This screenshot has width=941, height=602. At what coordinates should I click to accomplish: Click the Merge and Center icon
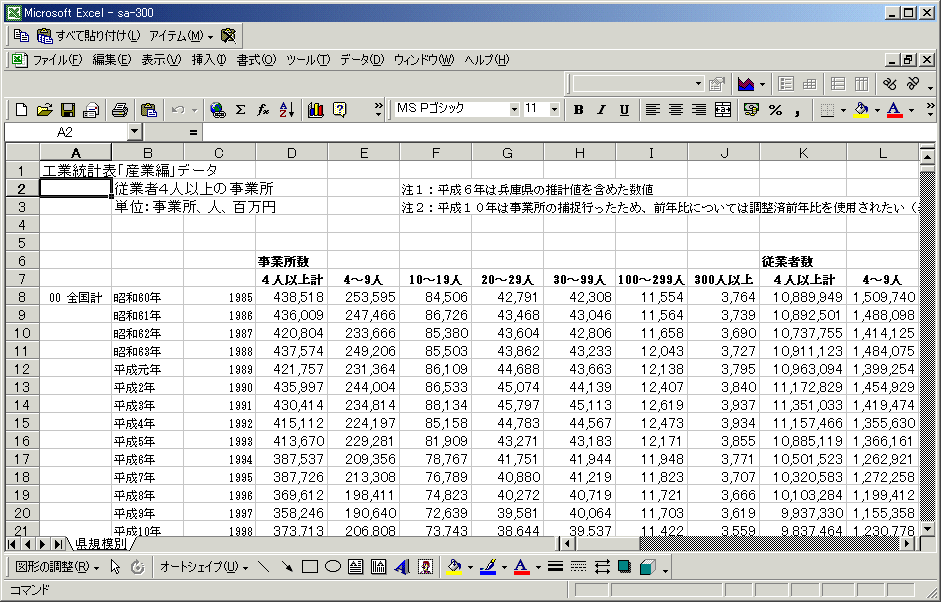(723, 110)
